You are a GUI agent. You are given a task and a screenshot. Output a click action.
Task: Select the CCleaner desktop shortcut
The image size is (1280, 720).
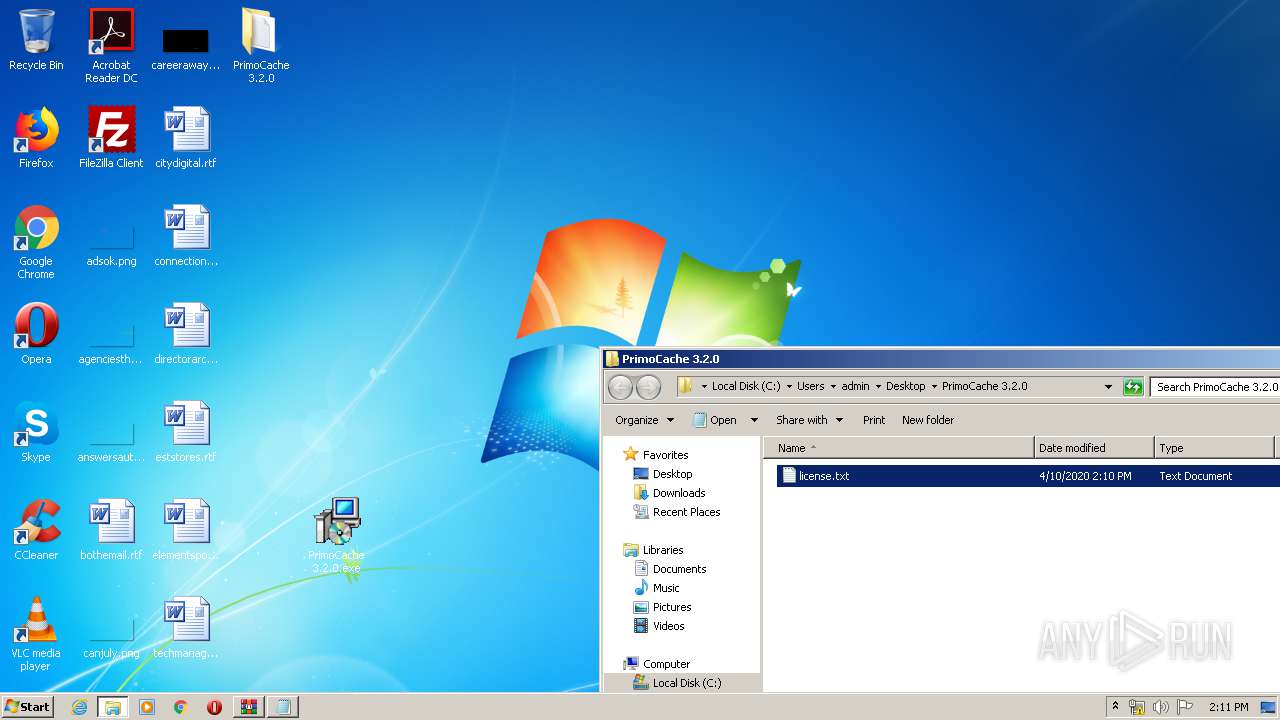36,530
